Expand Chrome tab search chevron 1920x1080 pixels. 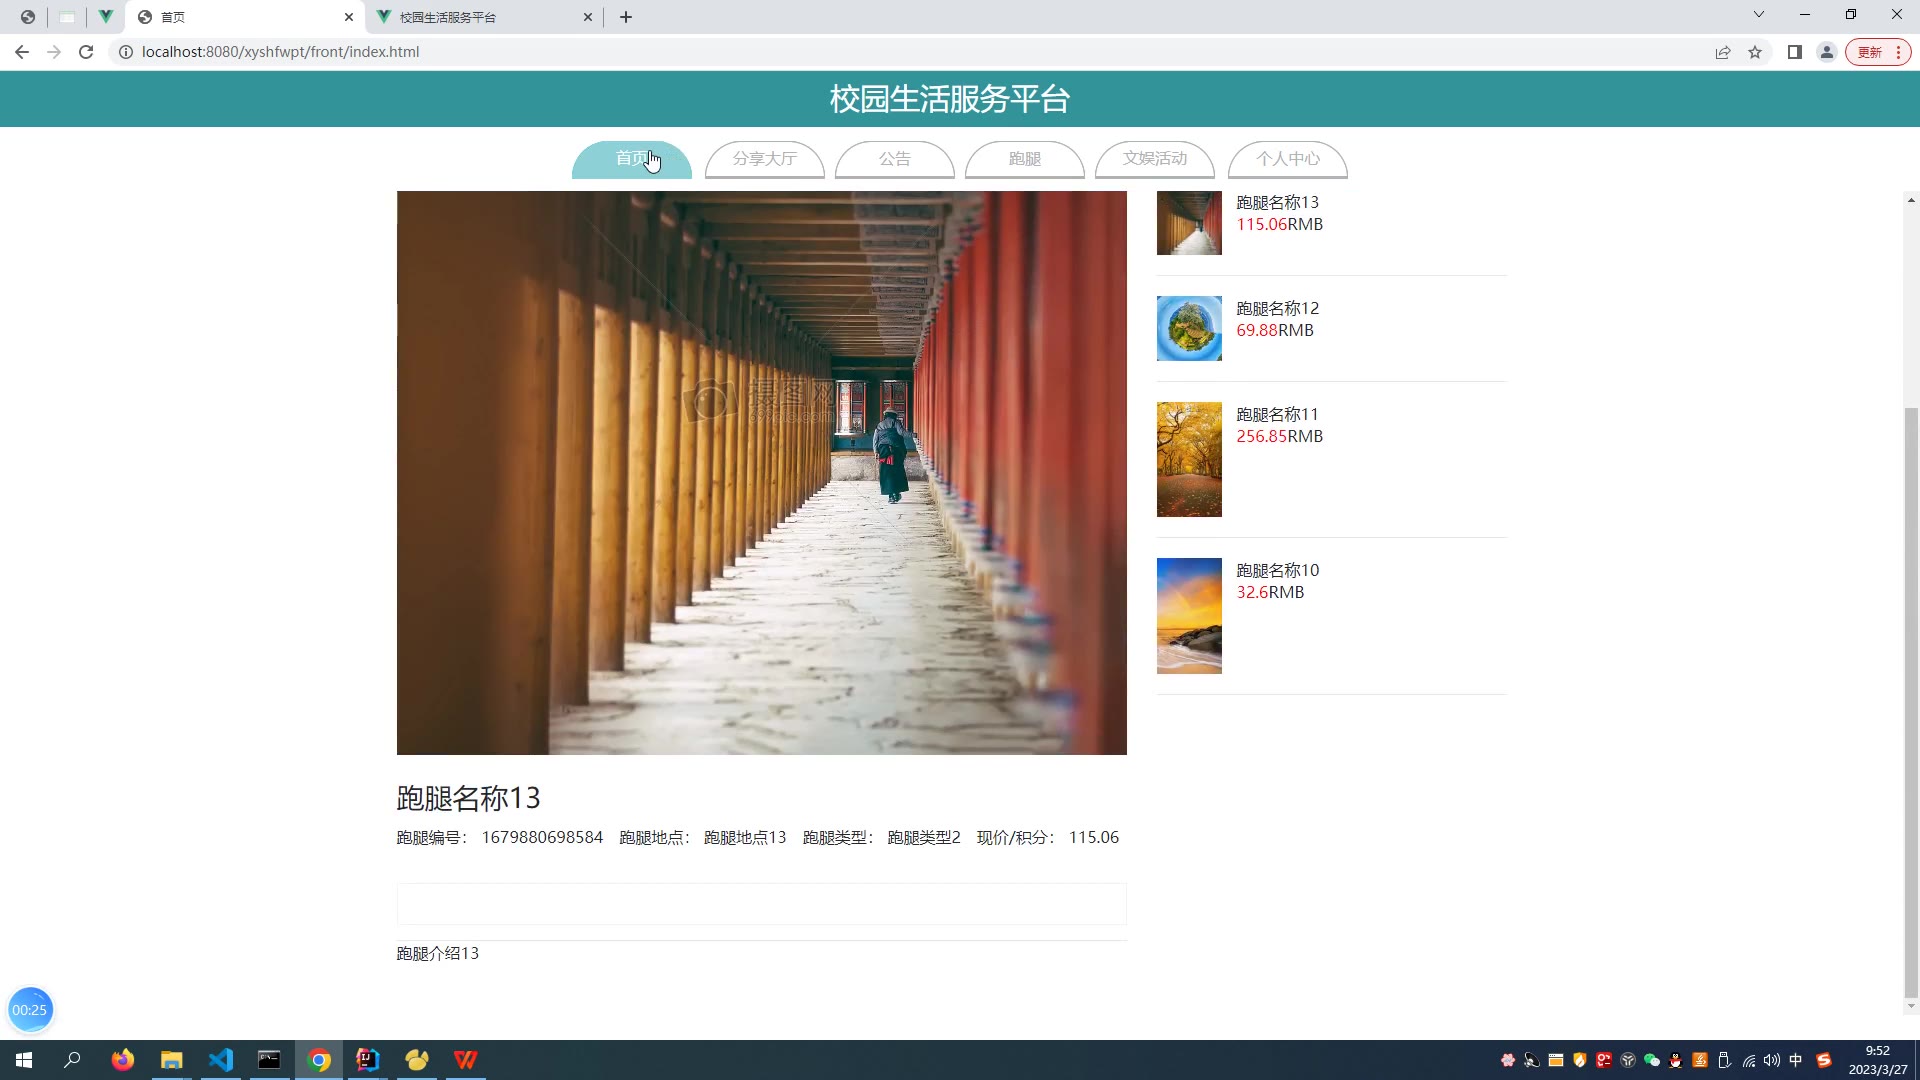coord(1759,15)
